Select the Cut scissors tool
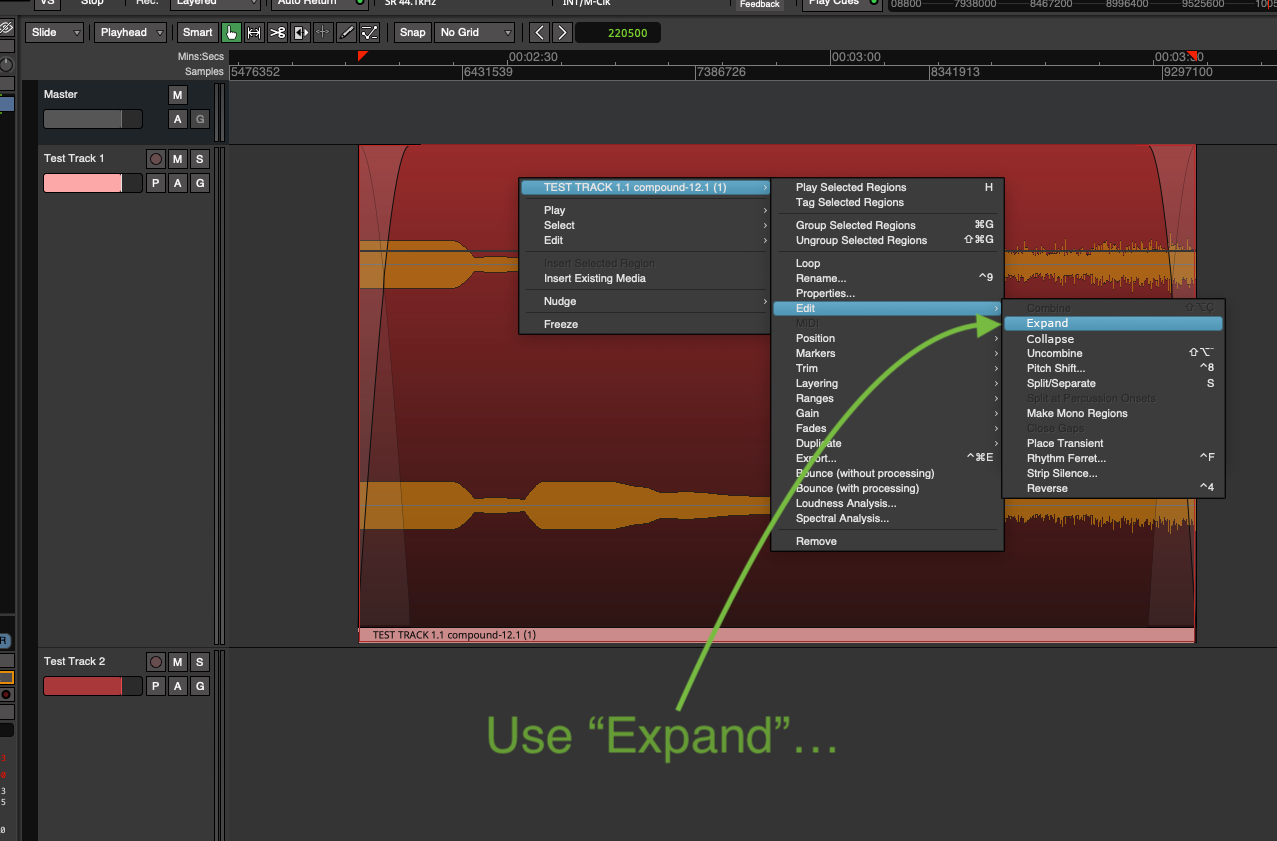1277x841 pixels. click(x=277, y=33)
